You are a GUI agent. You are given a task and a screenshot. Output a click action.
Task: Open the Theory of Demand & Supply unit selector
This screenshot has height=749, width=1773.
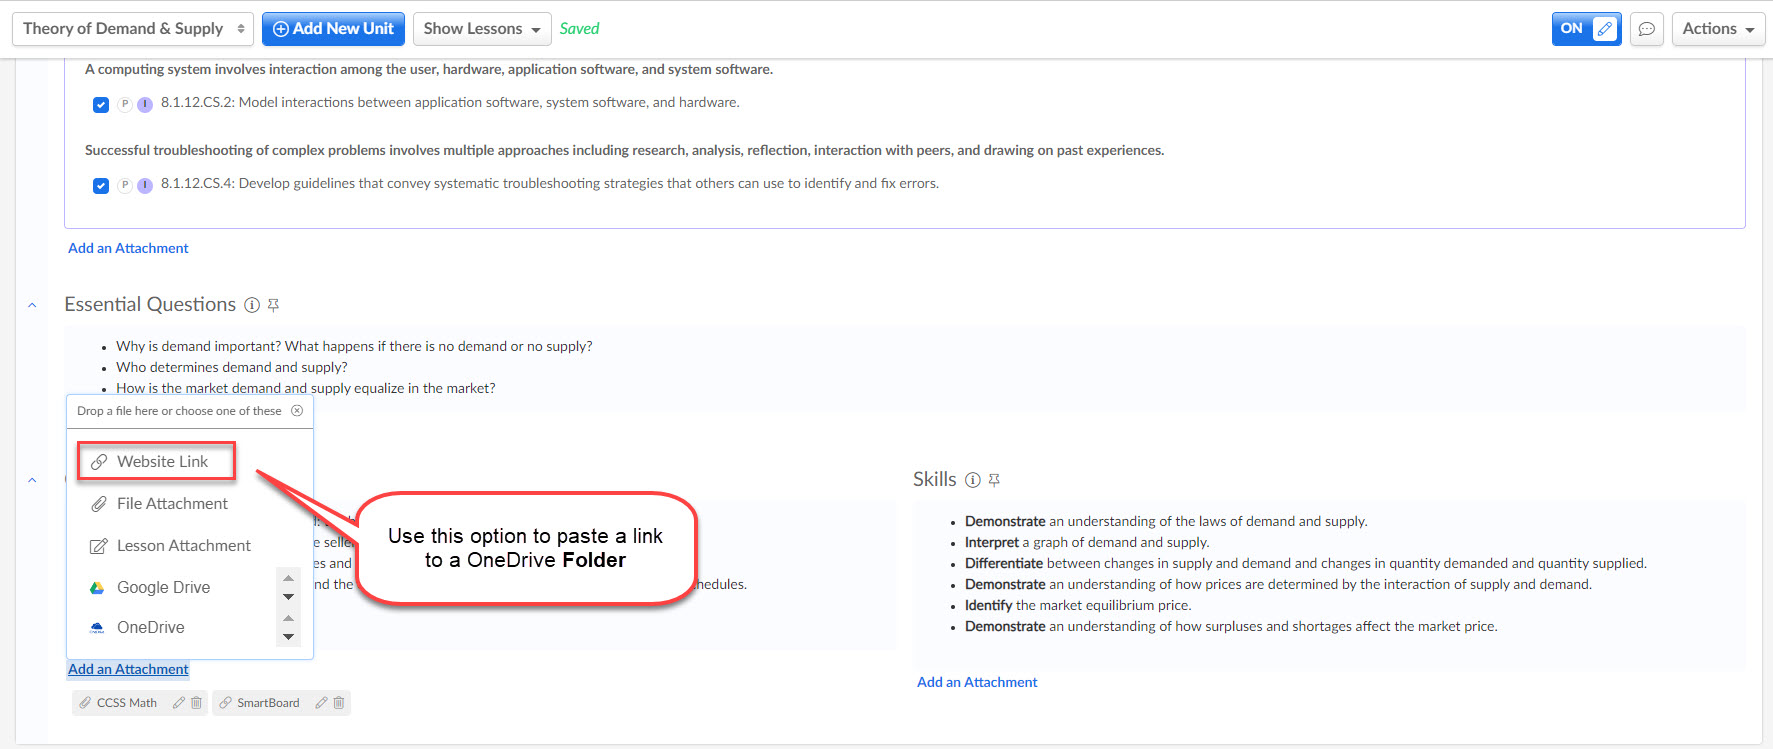coord(132,29)
